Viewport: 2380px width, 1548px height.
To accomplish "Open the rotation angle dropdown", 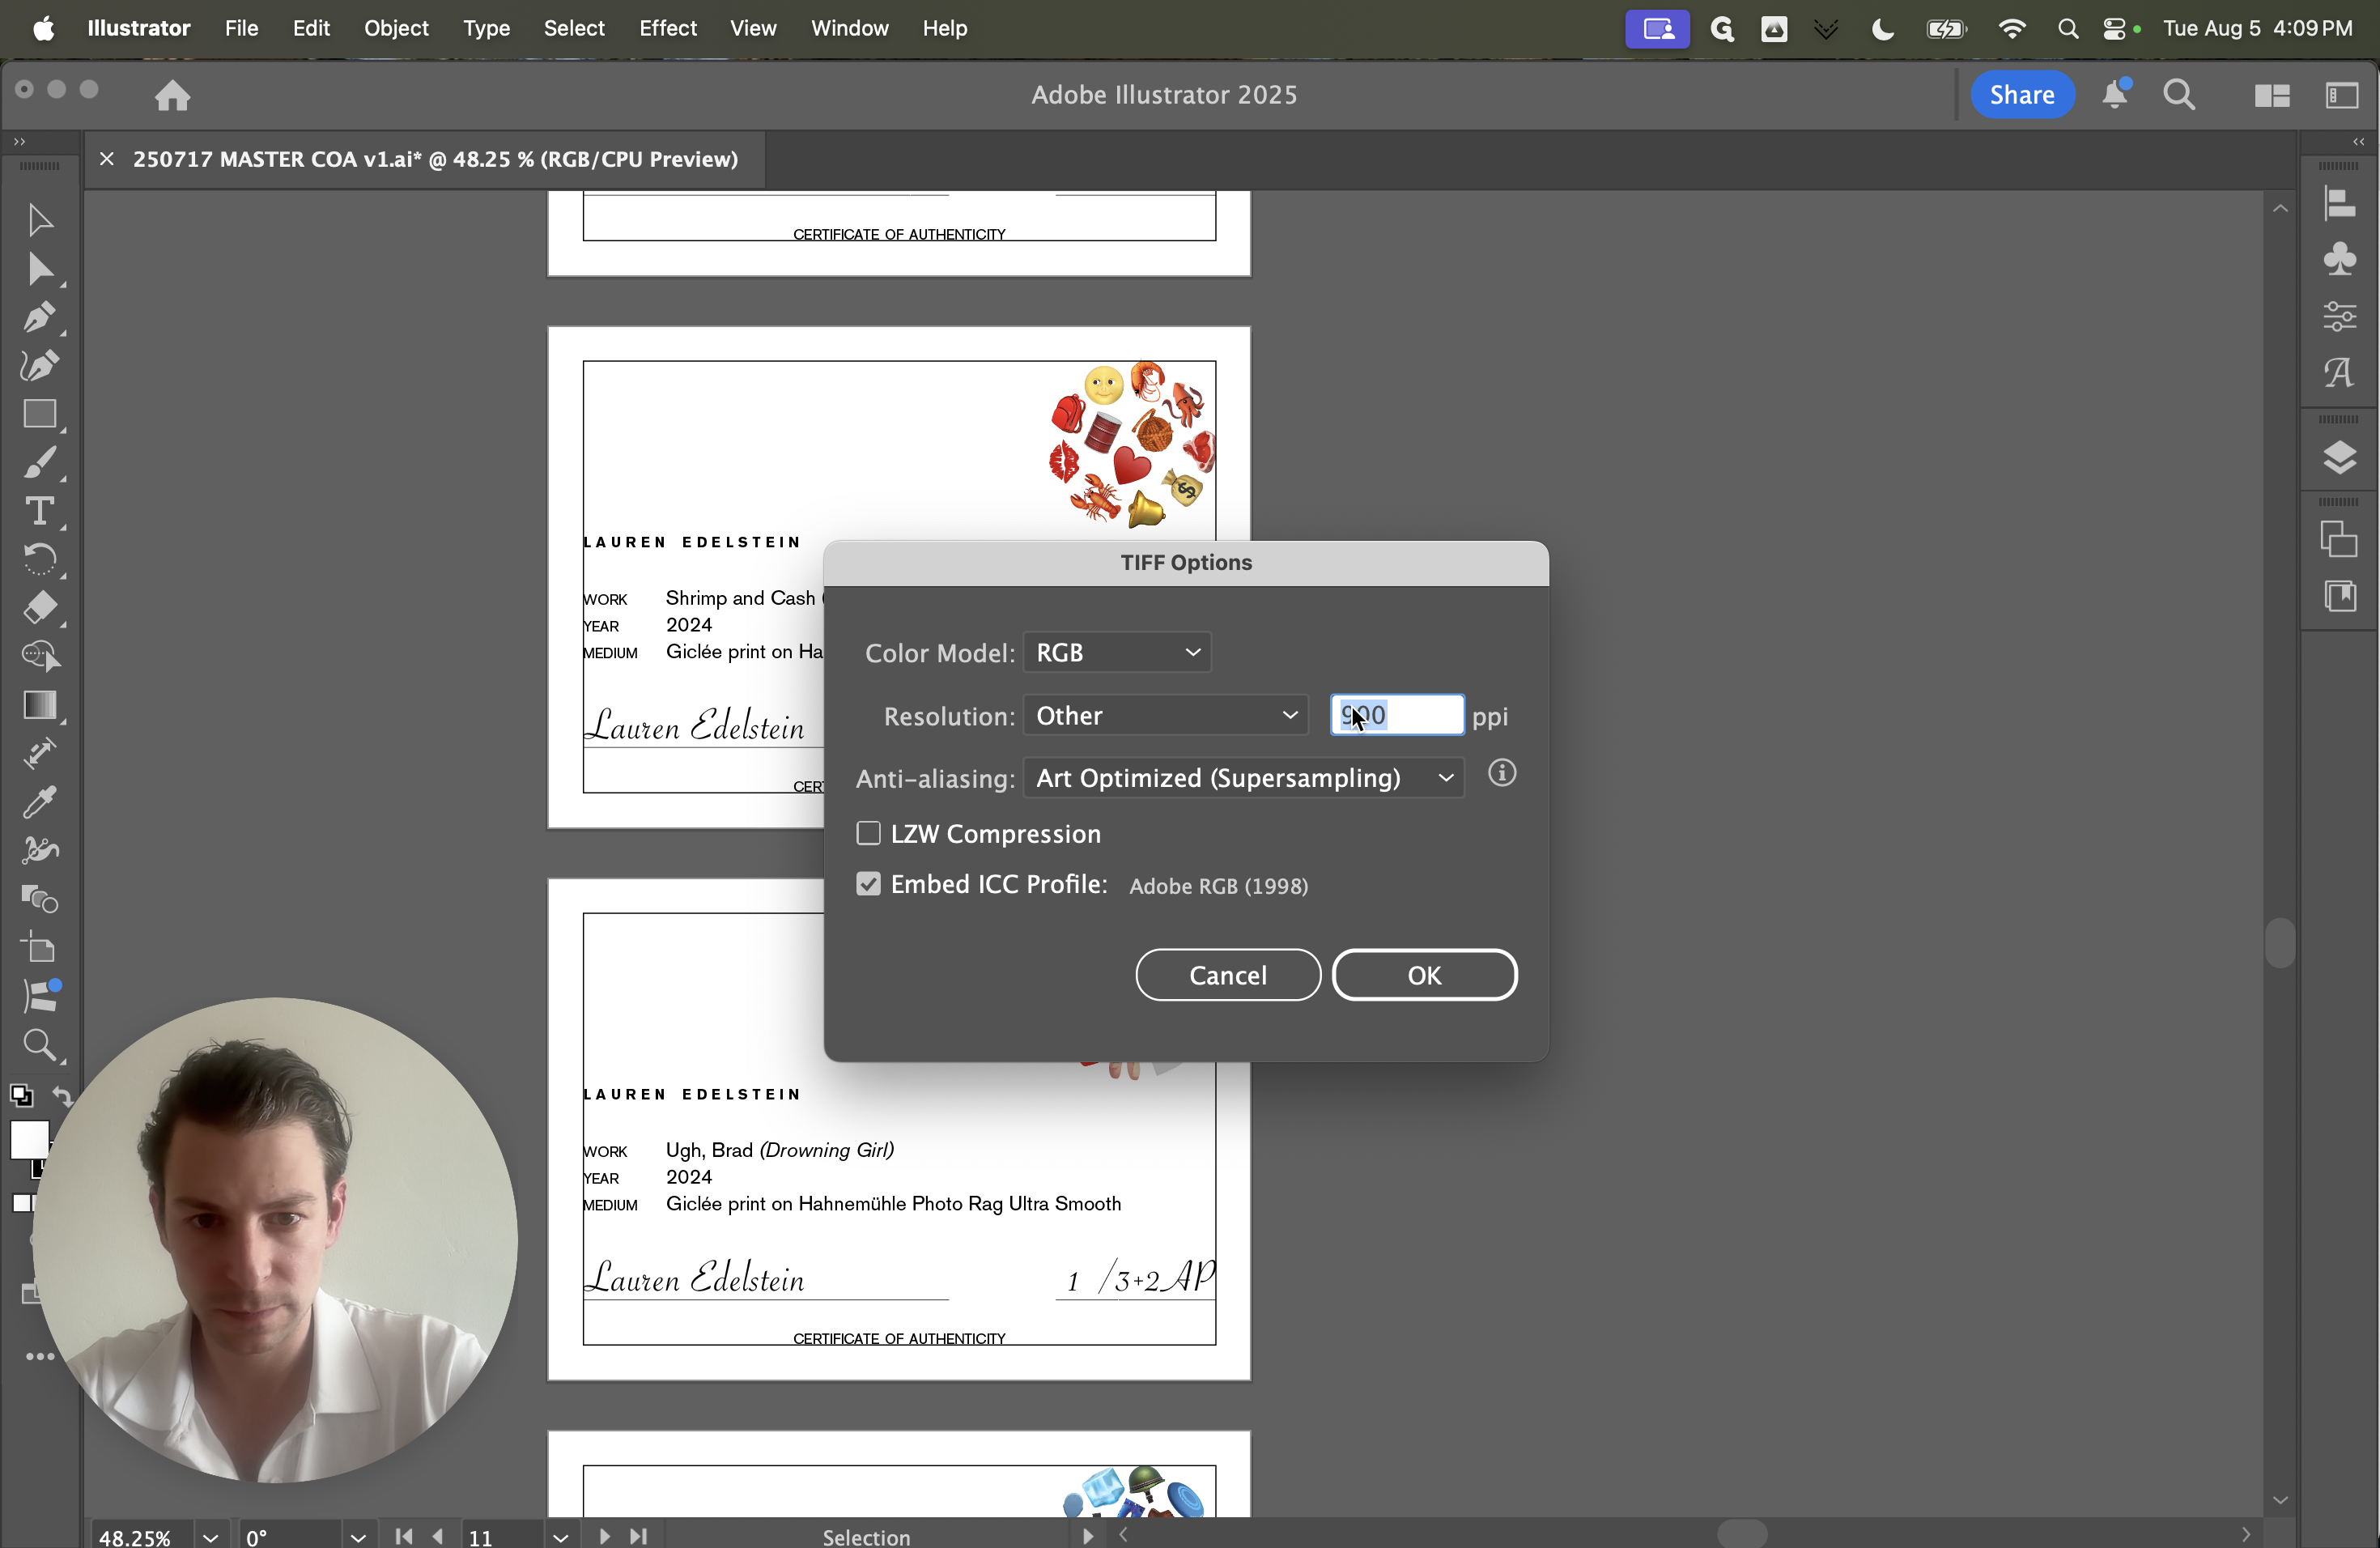I will (x=358, y=1537).
